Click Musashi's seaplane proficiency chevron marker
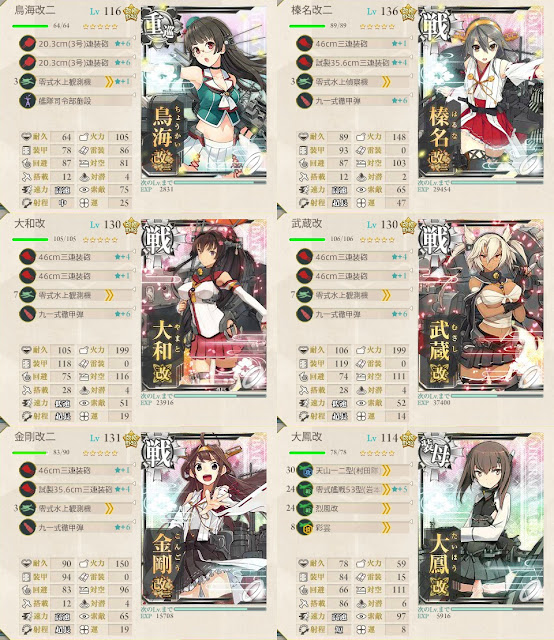This screenshot has width=554, height=640. [x=385, y=295]
